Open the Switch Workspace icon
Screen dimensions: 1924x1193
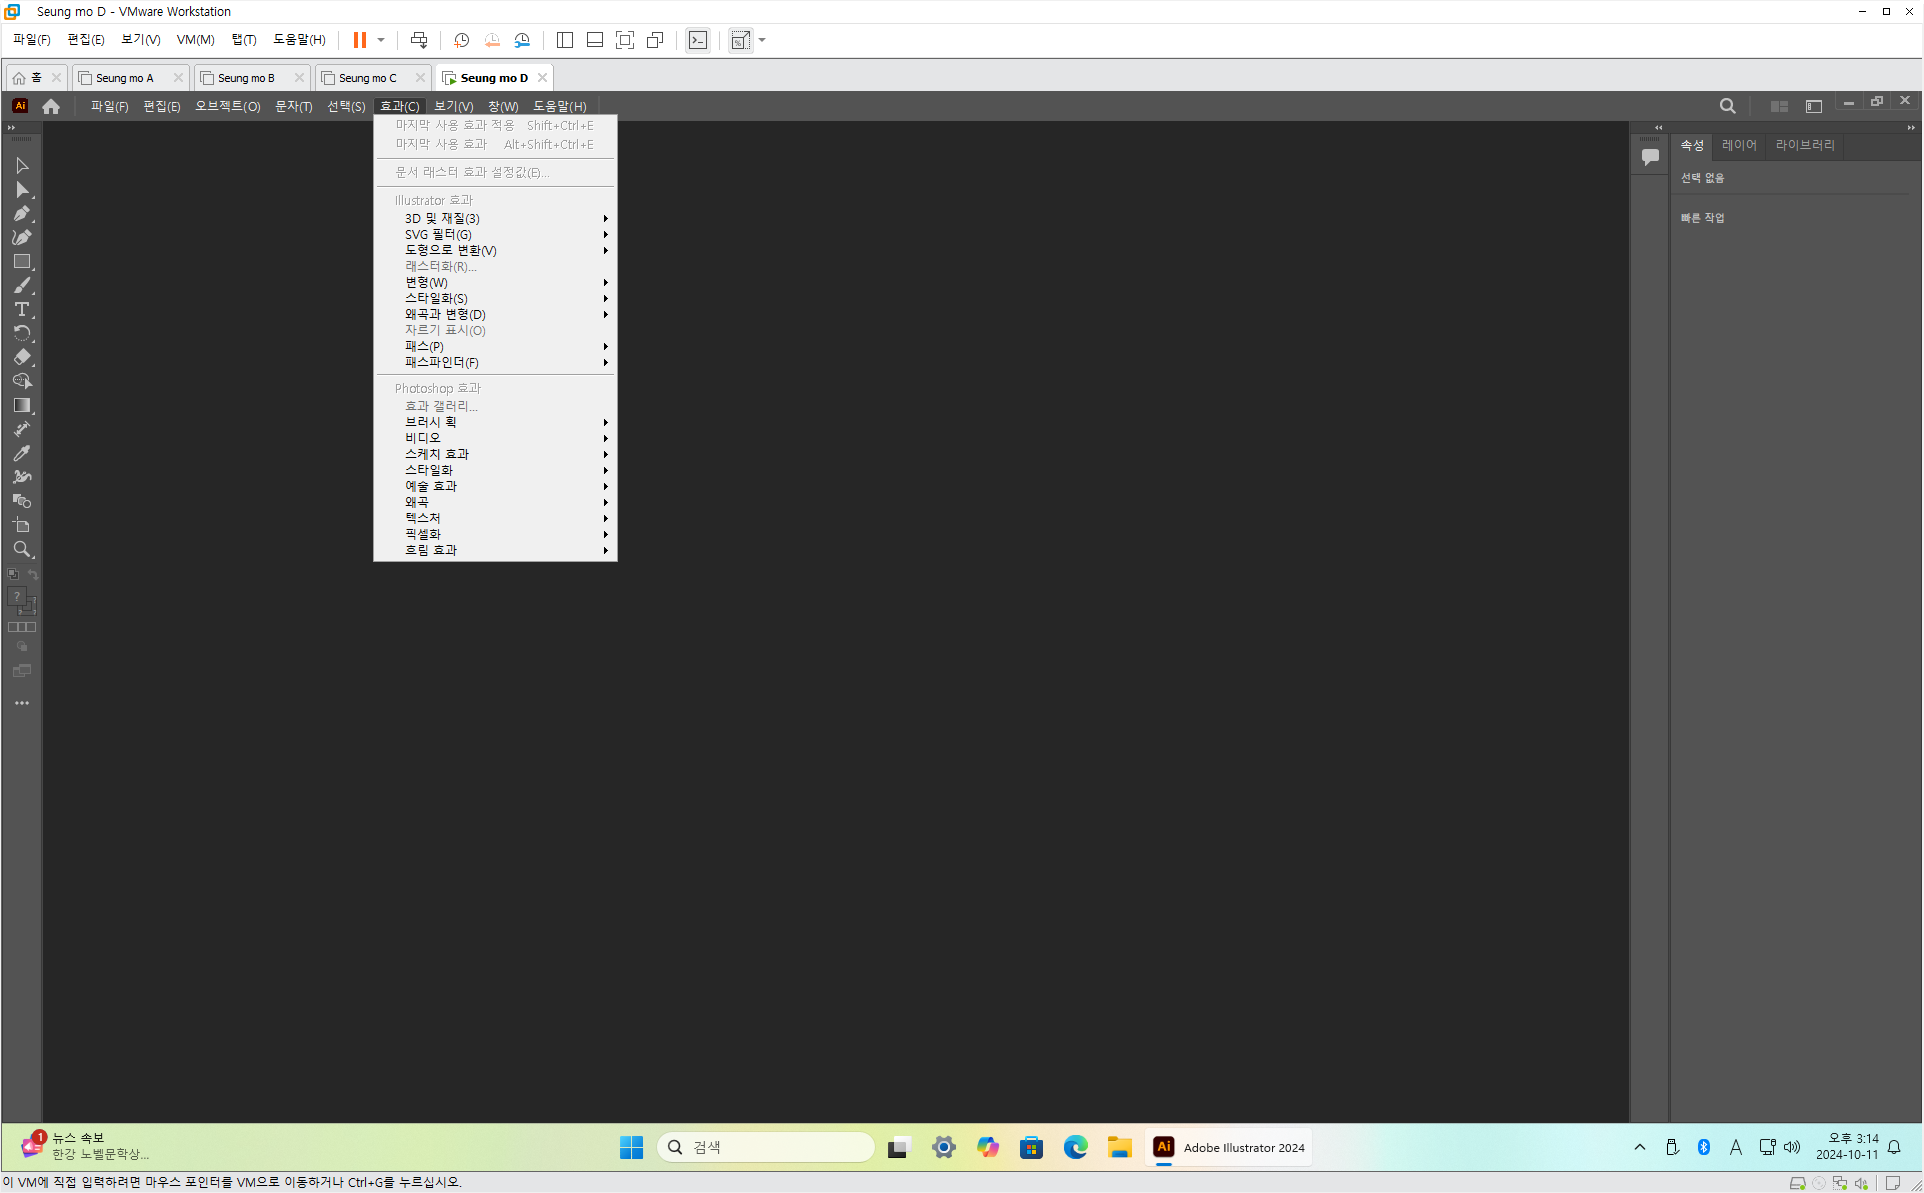pos(1814,106)
